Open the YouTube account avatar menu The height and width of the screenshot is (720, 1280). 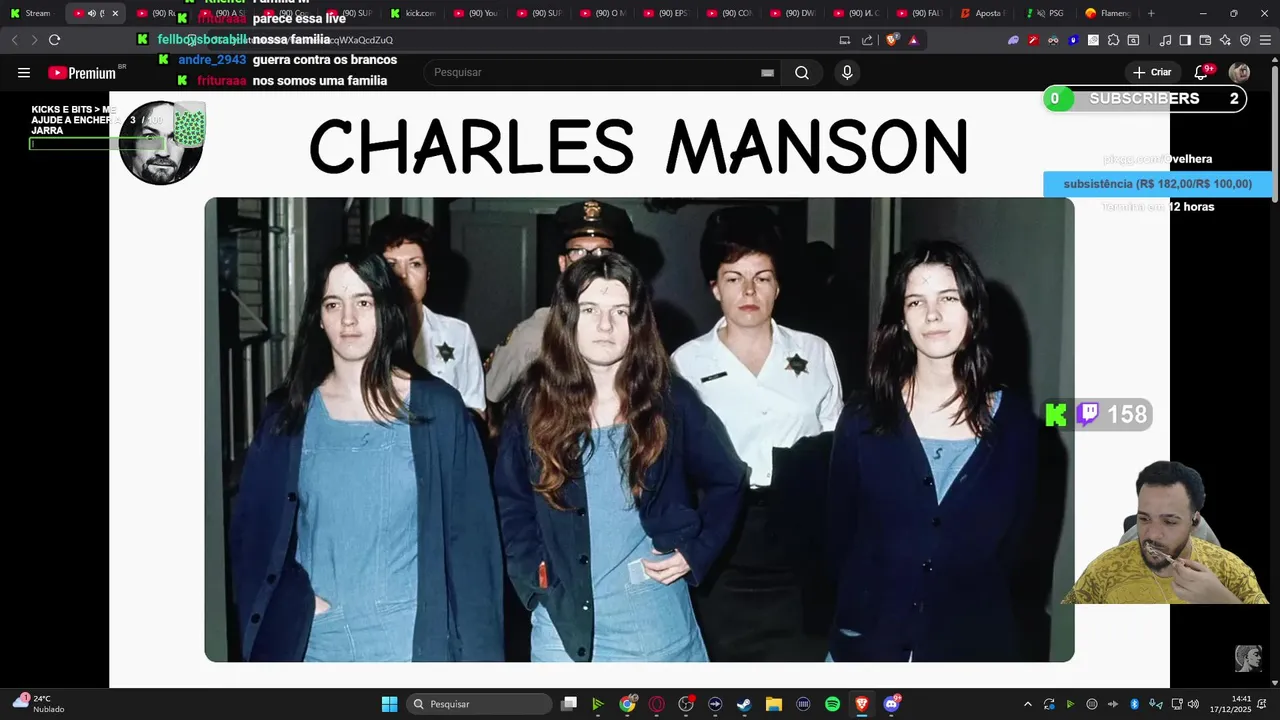[x=1239, y=72]
